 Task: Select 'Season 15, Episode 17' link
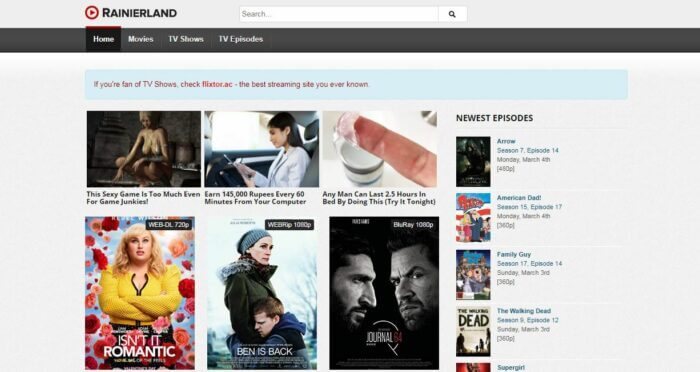pyautogui.click(x=529, y=207)
